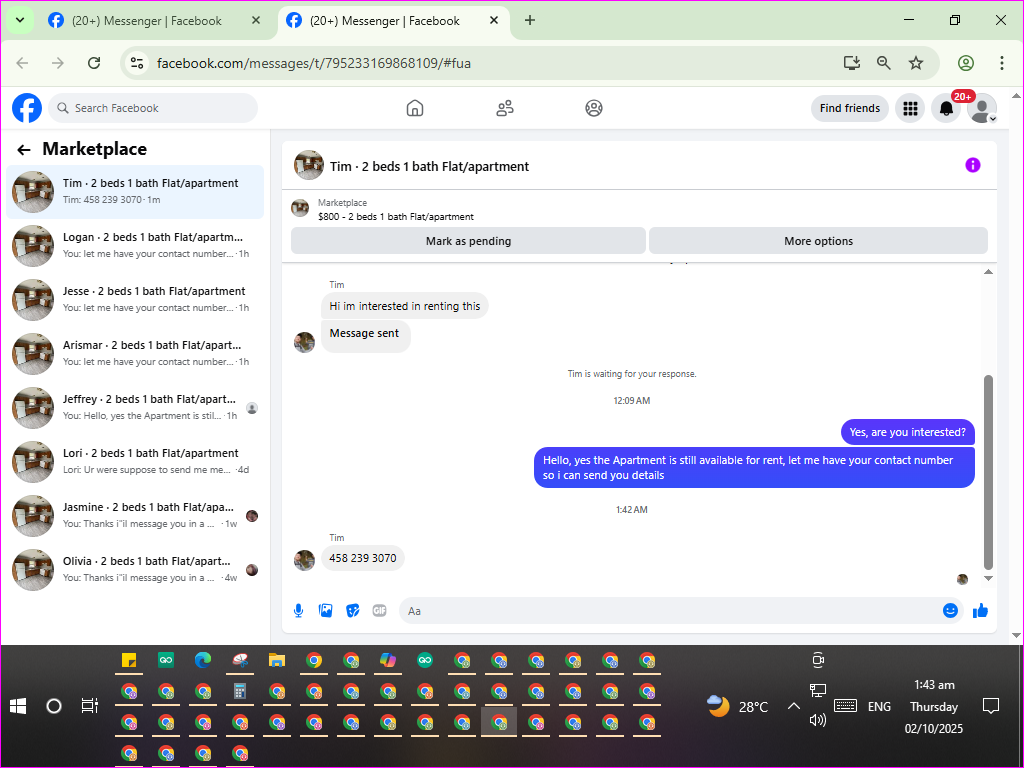Close the first Messenger tab
Viewport: 1024px width, 768px height.
point(256,20)
